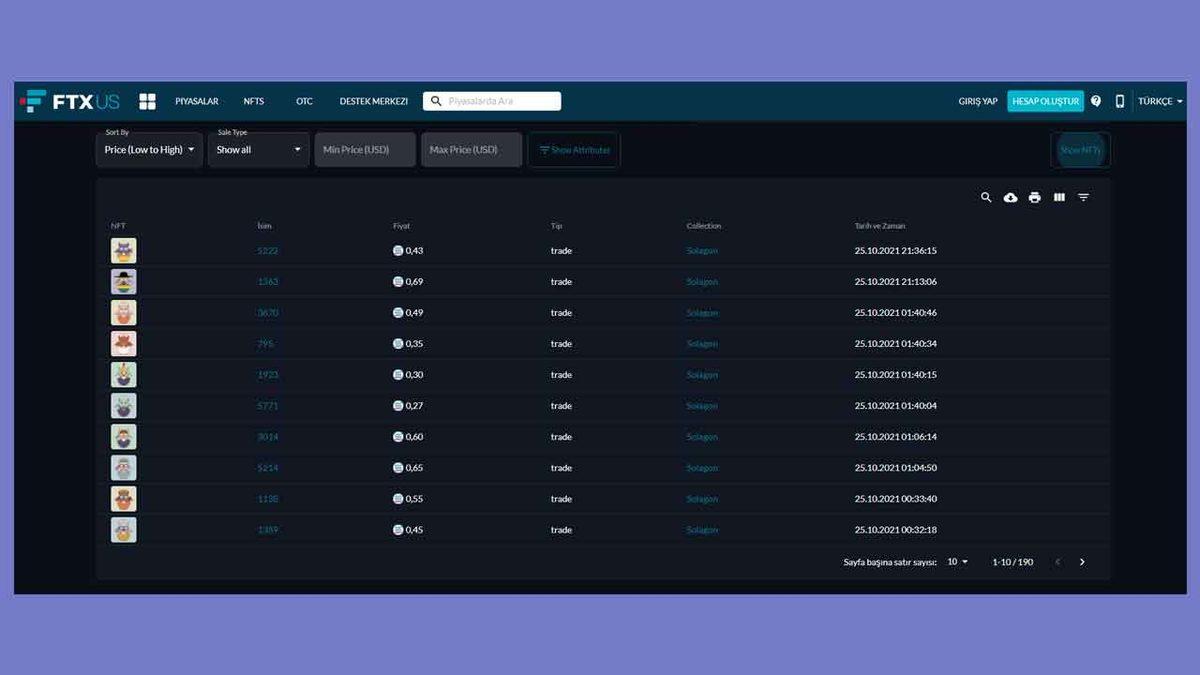
Task: Click the mobile phone app icon
Action: click(x=1120, y=101)
